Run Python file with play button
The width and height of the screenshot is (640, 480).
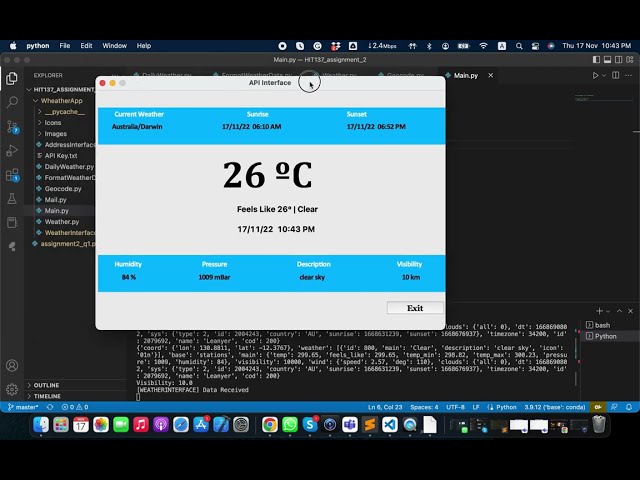click(596, 76)
